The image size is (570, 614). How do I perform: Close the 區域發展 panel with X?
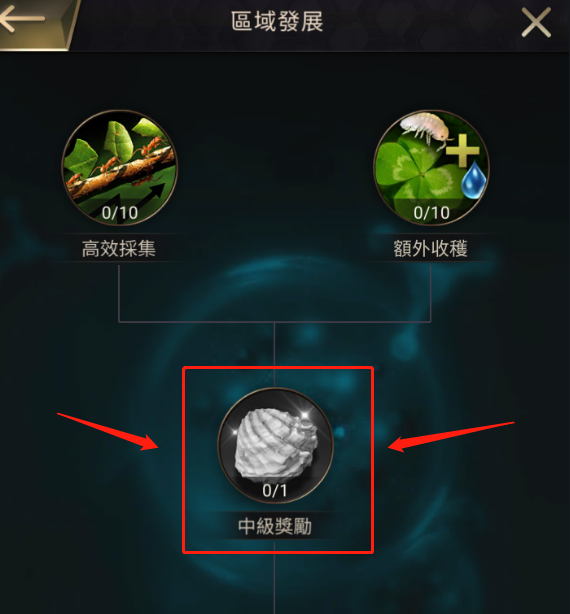coord(536,23)
